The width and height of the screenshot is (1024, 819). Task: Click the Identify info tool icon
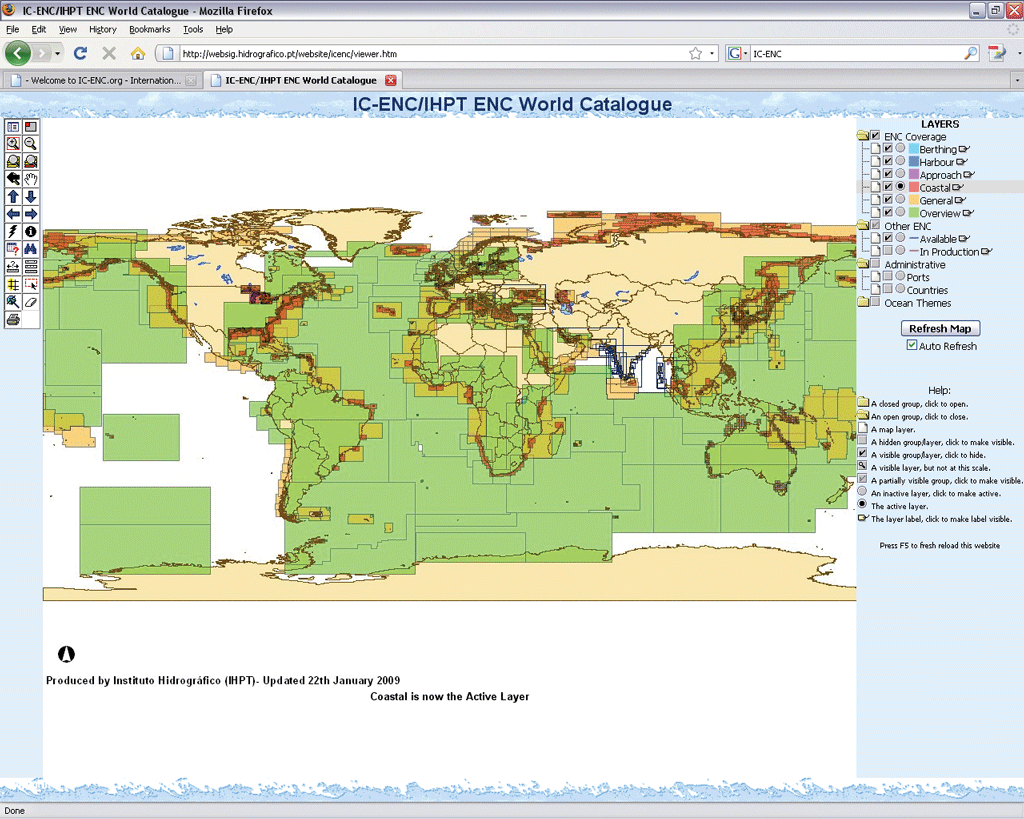pos(31,231)
